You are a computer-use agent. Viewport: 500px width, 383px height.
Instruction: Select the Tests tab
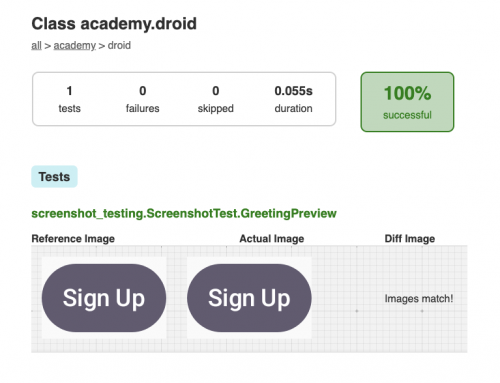click(54, 177)
